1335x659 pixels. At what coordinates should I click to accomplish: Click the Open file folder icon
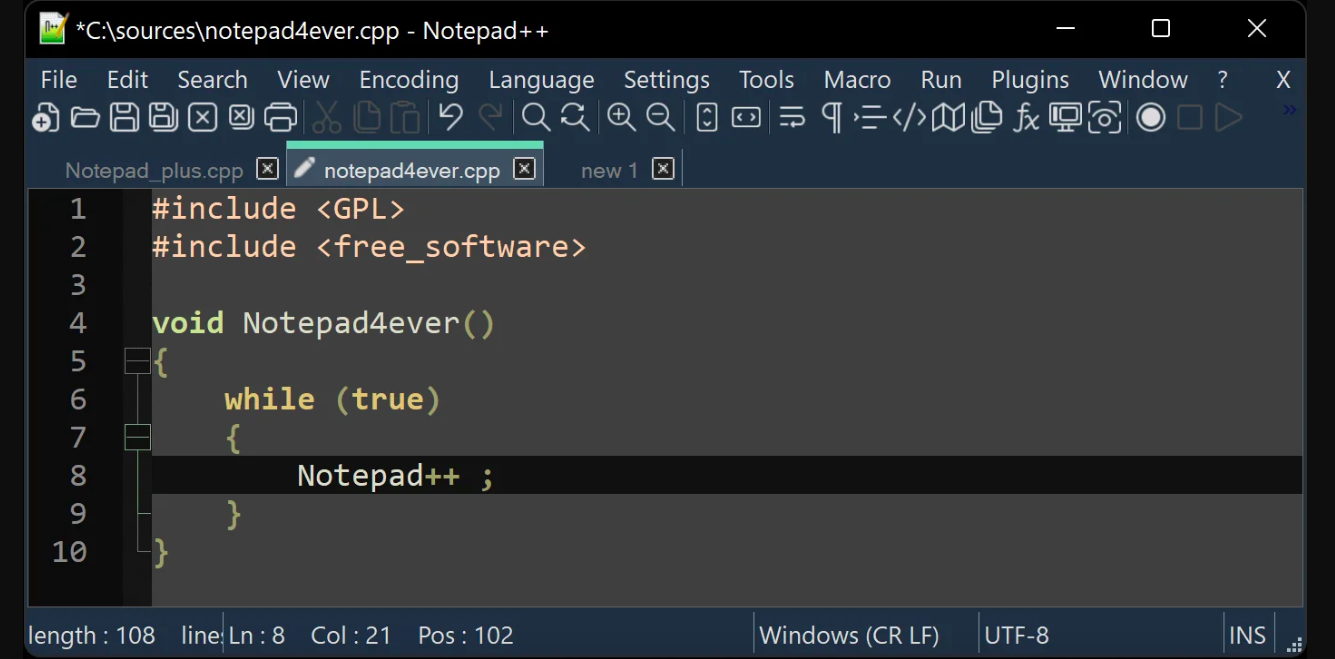pyautogui.click(x=85, y=118)
